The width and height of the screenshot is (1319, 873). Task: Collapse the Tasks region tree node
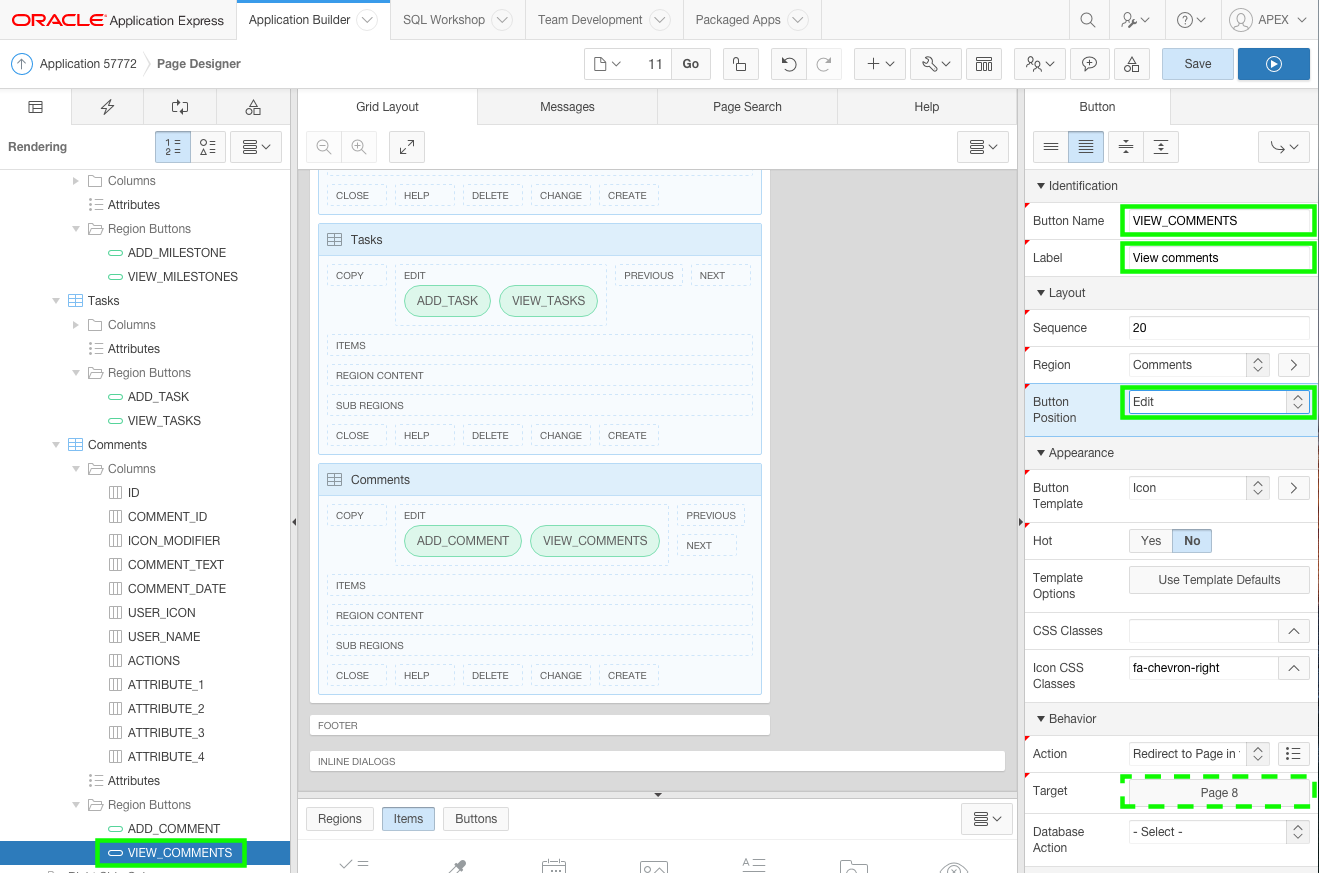coord(56,301)
